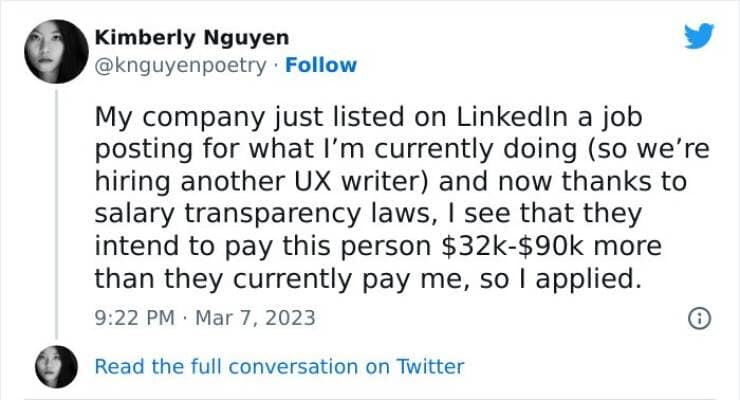This screenshot has height=400, width=740.
Task: Open Read the full conversation on Twitter
Action: pos(279,366)
